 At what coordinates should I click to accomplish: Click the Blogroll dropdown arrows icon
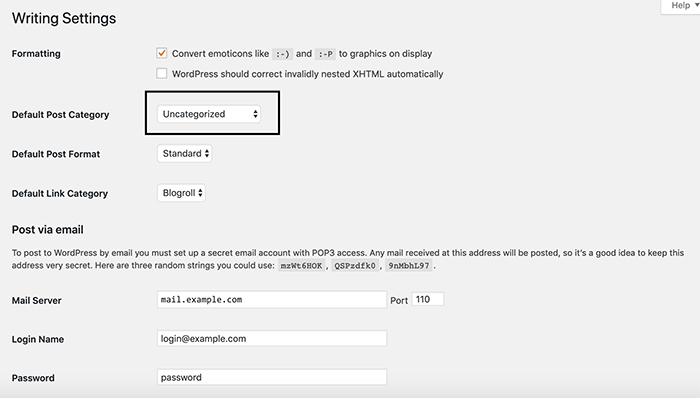coord(200,193)
